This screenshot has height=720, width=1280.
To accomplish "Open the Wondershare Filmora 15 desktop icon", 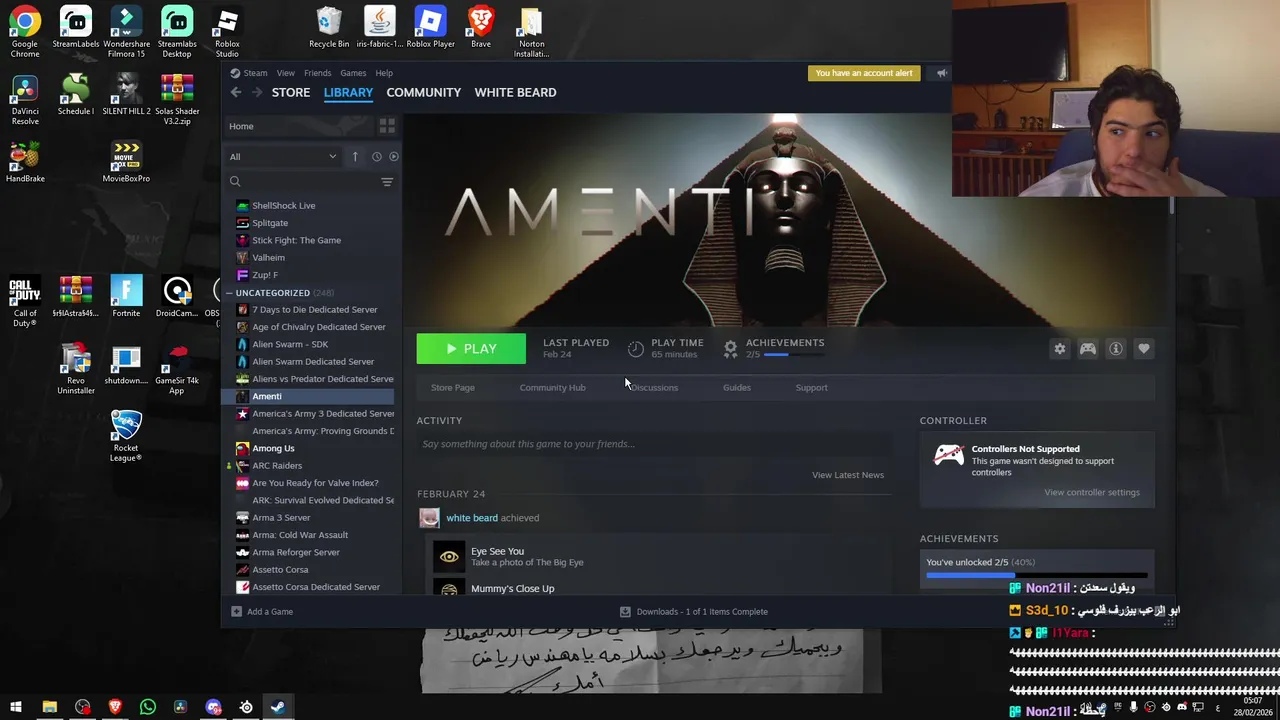I will [x=126, y=31].
